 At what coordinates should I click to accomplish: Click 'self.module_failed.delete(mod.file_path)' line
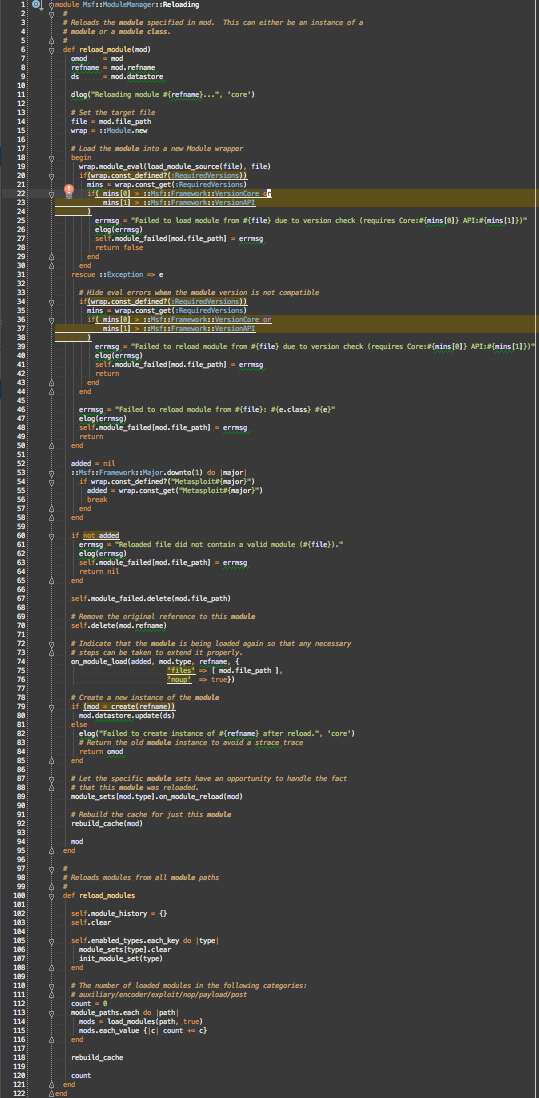click(150, 599)
